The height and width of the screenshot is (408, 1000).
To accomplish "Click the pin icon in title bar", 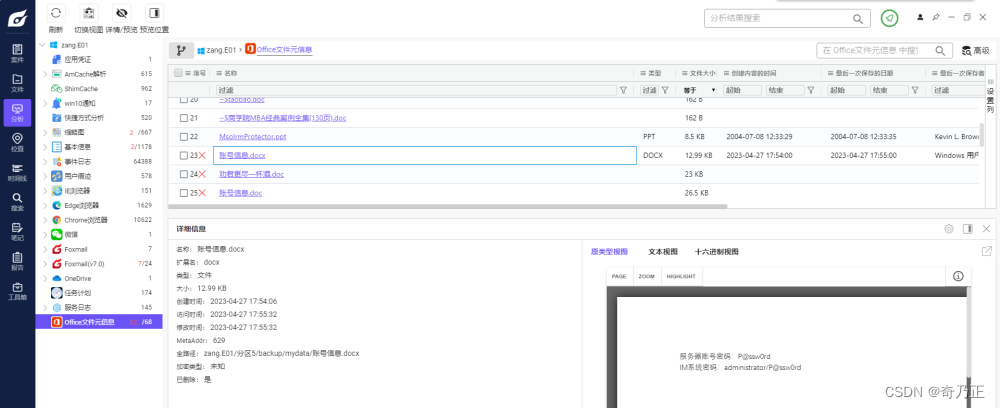I will (936, 17).
